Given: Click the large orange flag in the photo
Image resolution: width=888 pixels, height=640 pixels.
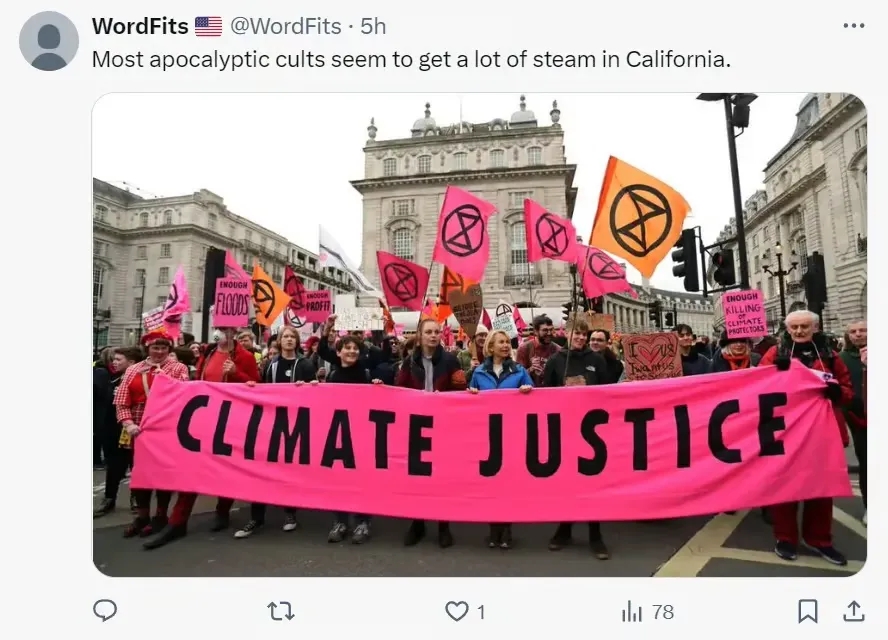Looking at the screenshot, I should tap(640, 216).
